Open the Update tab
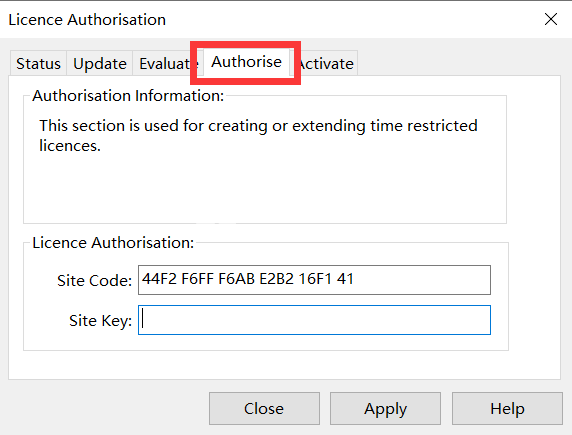This screenshot has width=572, height=435. tap(100, 63)
